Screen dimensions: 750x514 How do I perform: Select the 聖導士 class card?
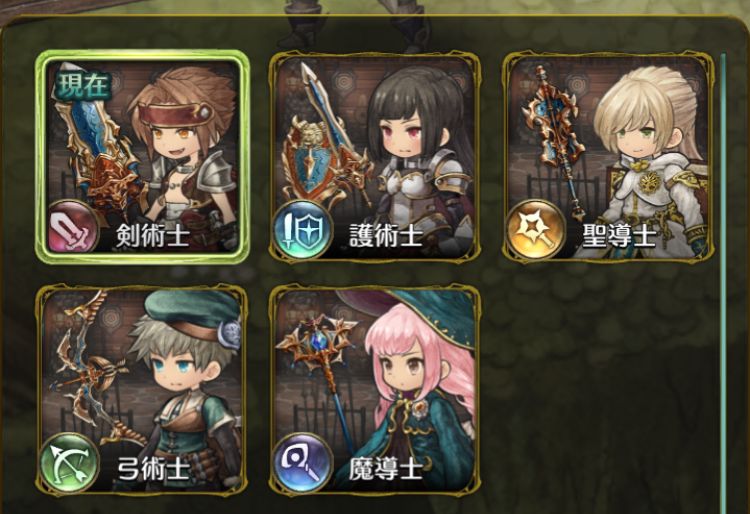point(608,157)
